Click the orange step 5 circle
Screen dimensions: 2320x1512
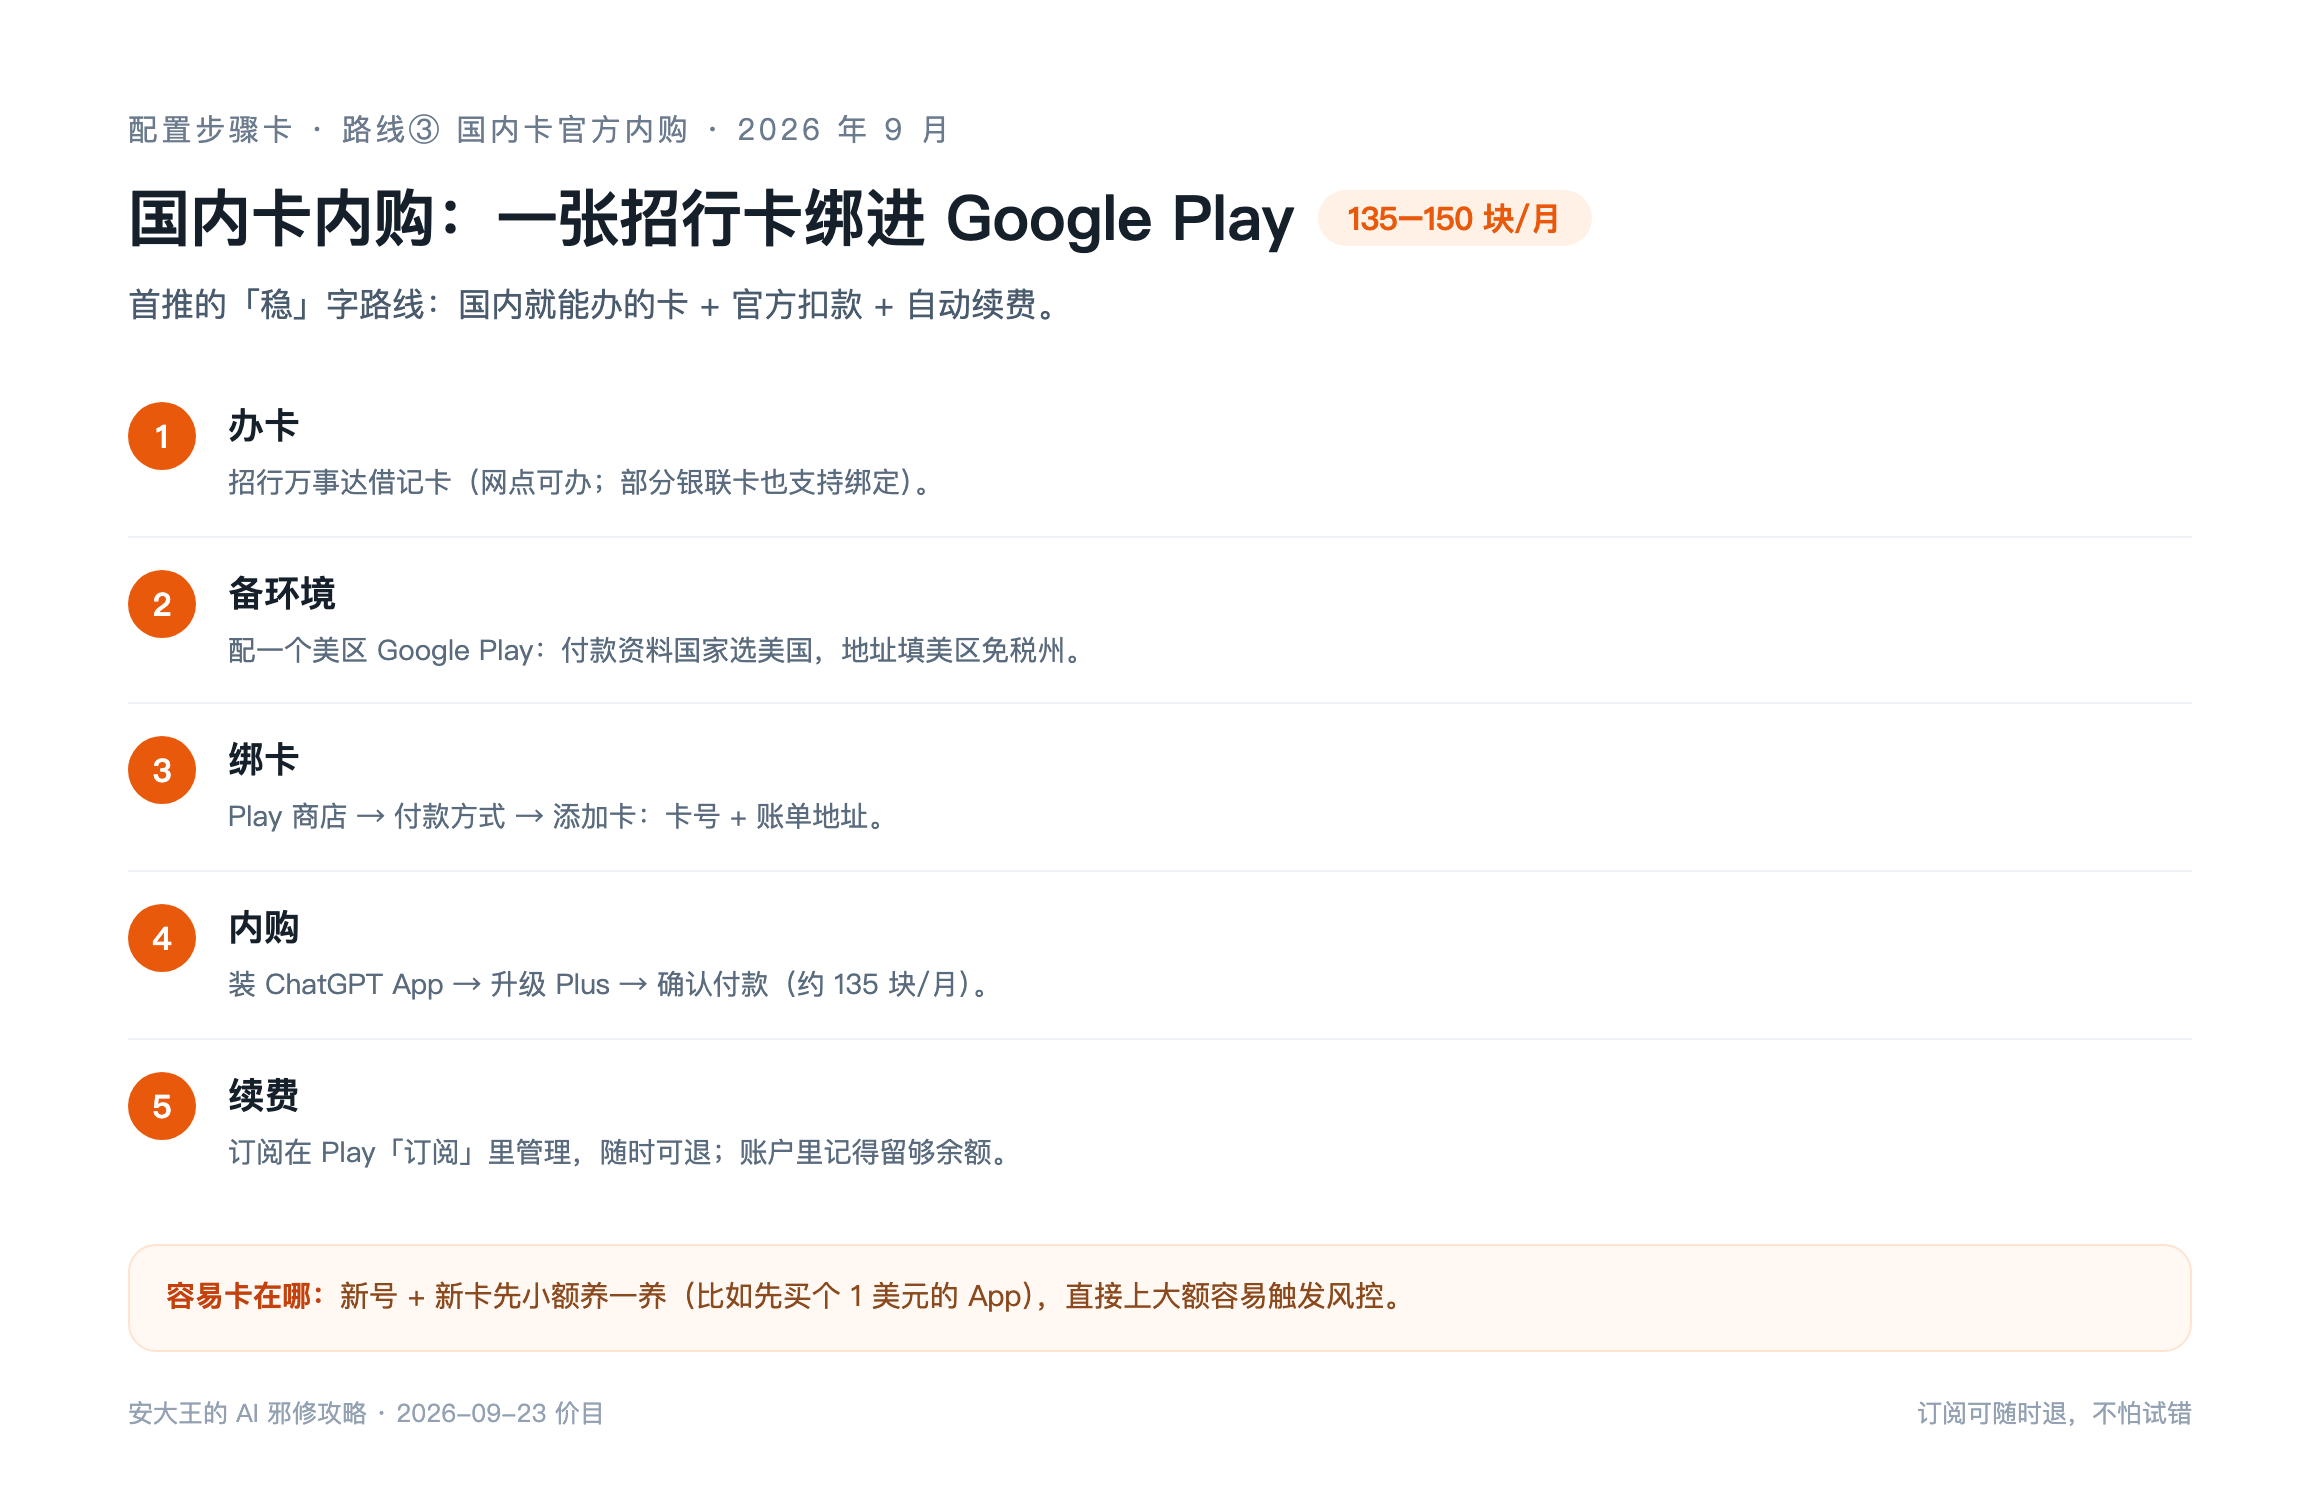[162, 1106]
